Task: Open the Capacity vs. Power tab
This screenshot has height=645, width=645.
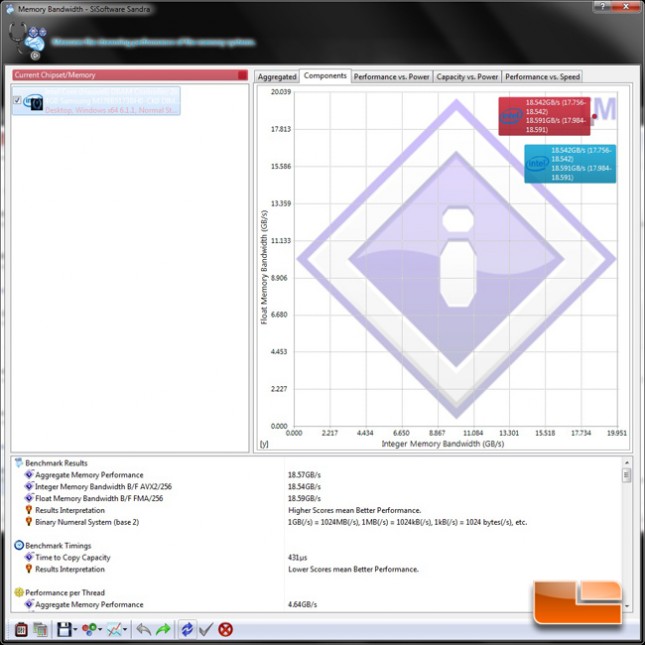Action: [467, 77]
